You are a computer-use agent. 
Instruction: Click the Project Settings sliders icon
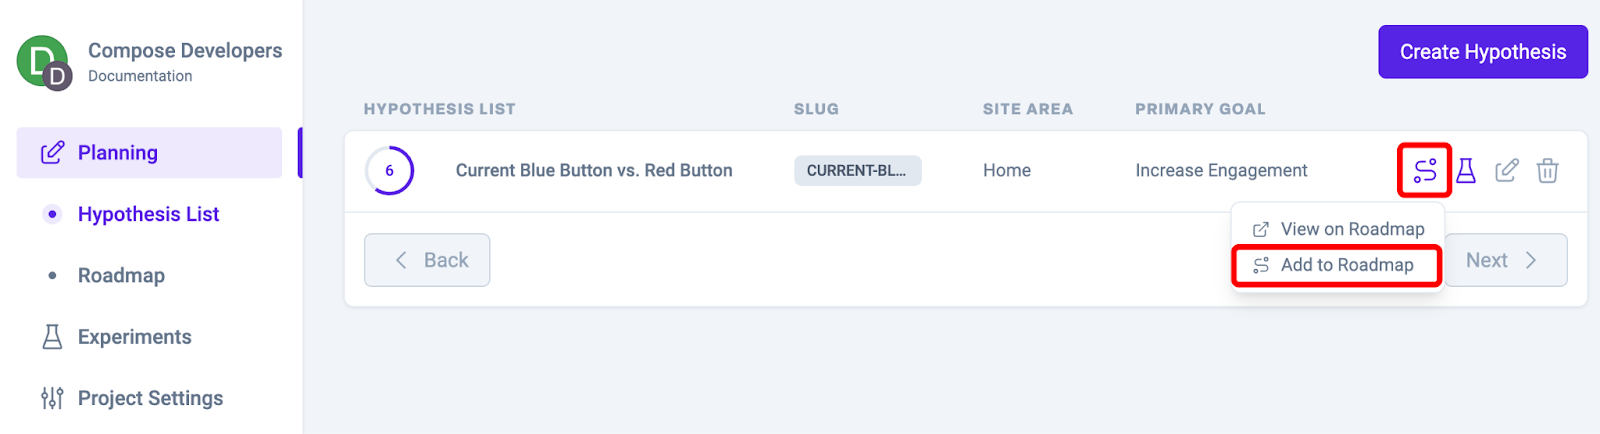tap(52, 398)
